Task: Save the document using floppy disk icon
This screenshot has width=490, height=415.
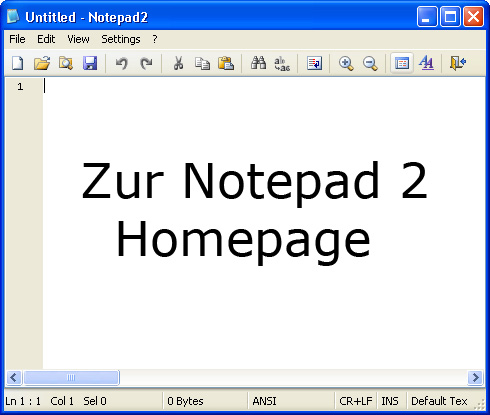Action: click(x=90, y=63)
